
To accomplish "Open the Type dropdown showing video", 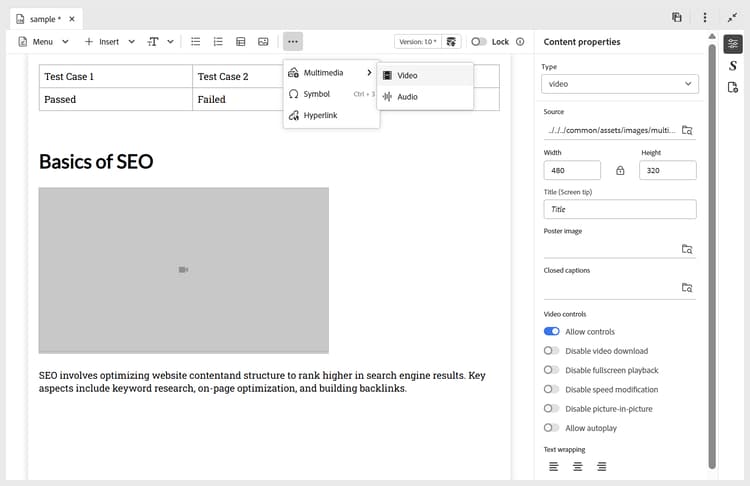I will (619, 84).
